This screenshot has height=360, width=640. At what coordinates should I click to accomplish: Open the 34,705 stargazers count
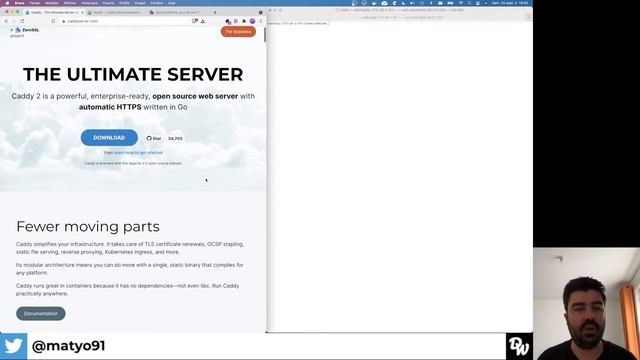(175, 138)
